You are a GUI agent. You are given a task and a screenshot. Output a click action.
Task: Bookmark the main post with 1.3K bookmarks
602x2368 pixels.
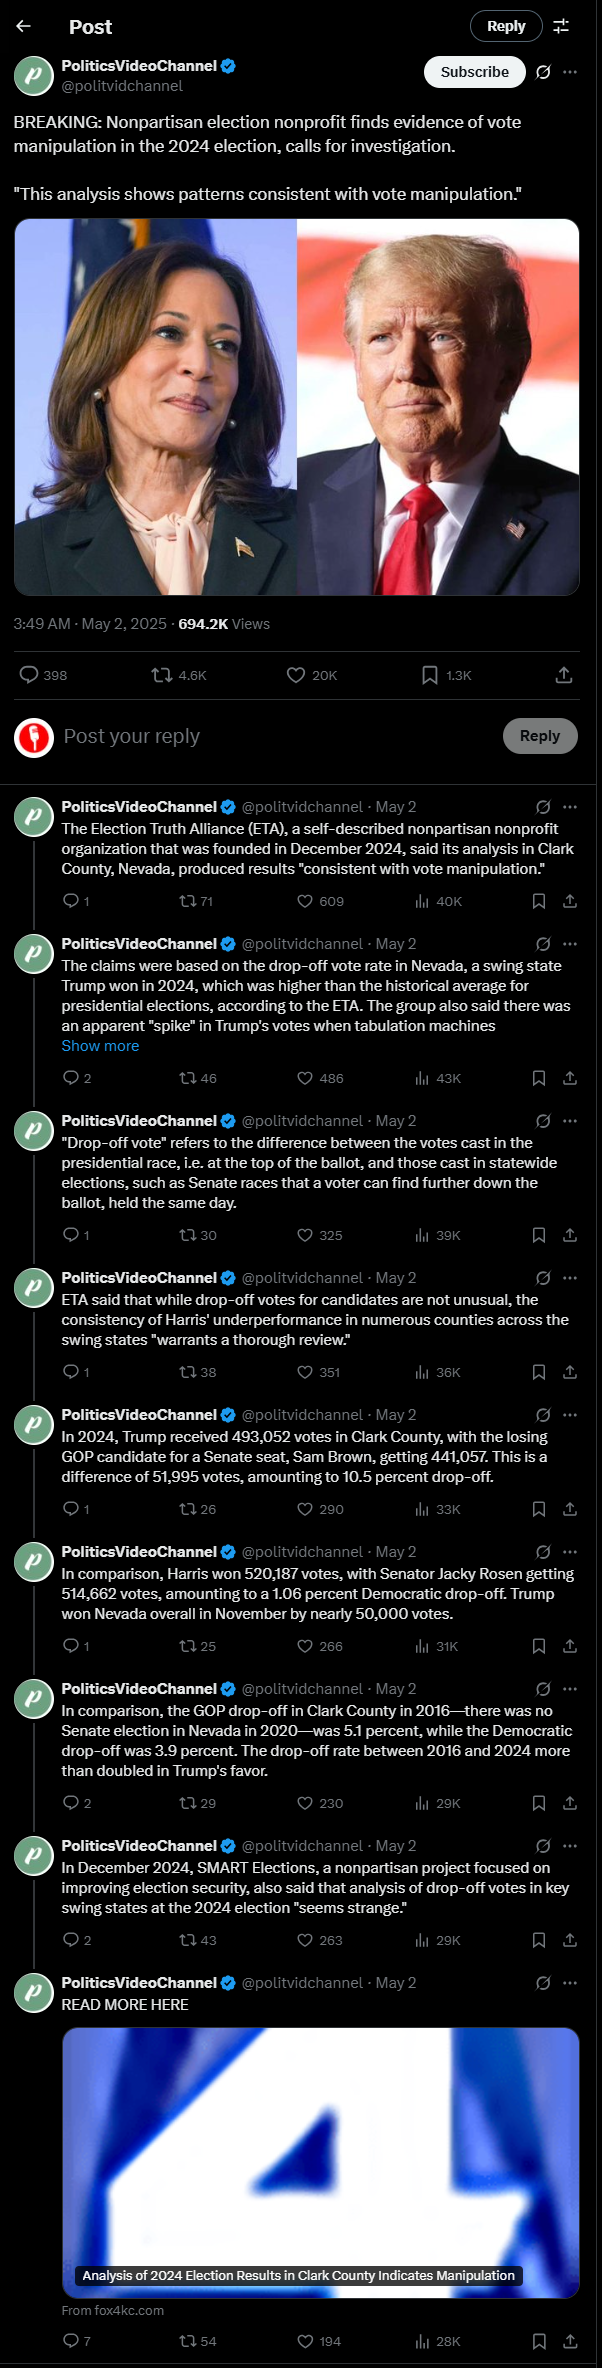pyautogui.click(x=446, y=675)
